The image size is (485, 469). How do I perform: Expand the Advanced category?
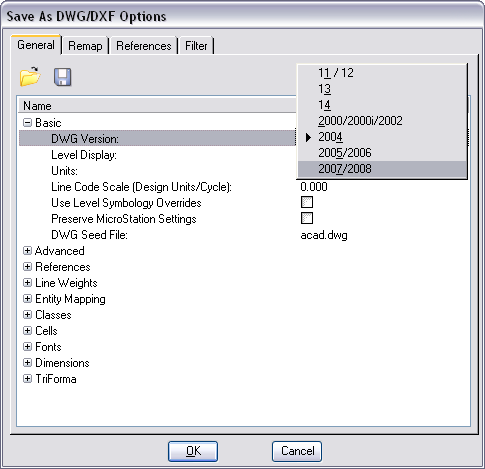tap(27, 251)
